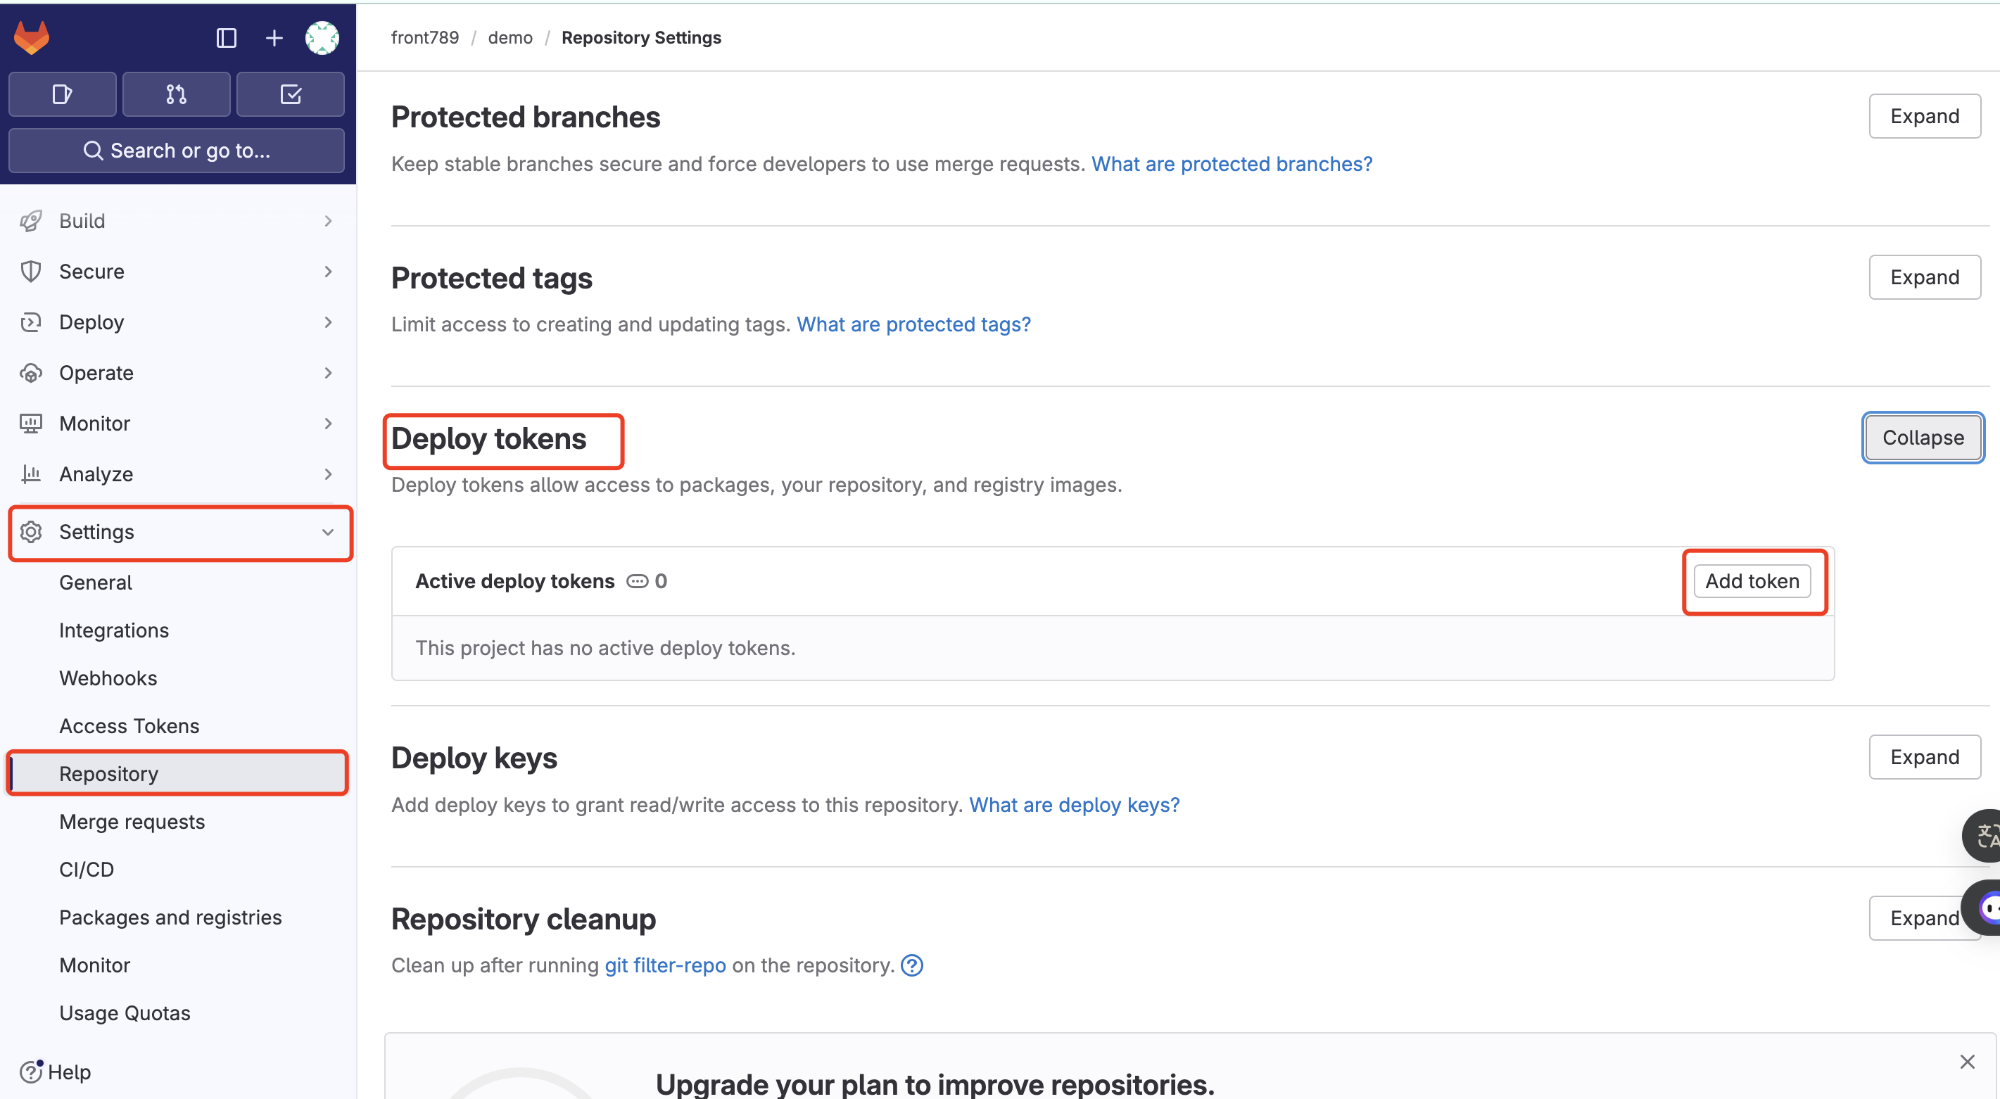2000x1099 pixels.
Task: Open the user avatar menu
Action: pyautogui.click(x=322, y=38)
